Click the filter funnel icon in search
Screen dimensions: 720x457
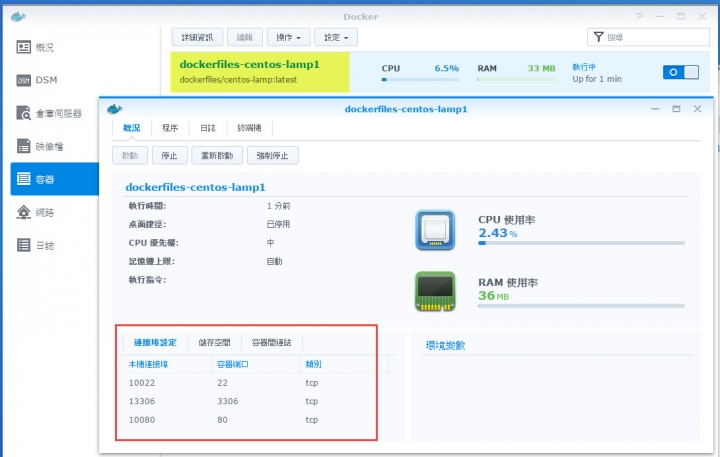598,37
